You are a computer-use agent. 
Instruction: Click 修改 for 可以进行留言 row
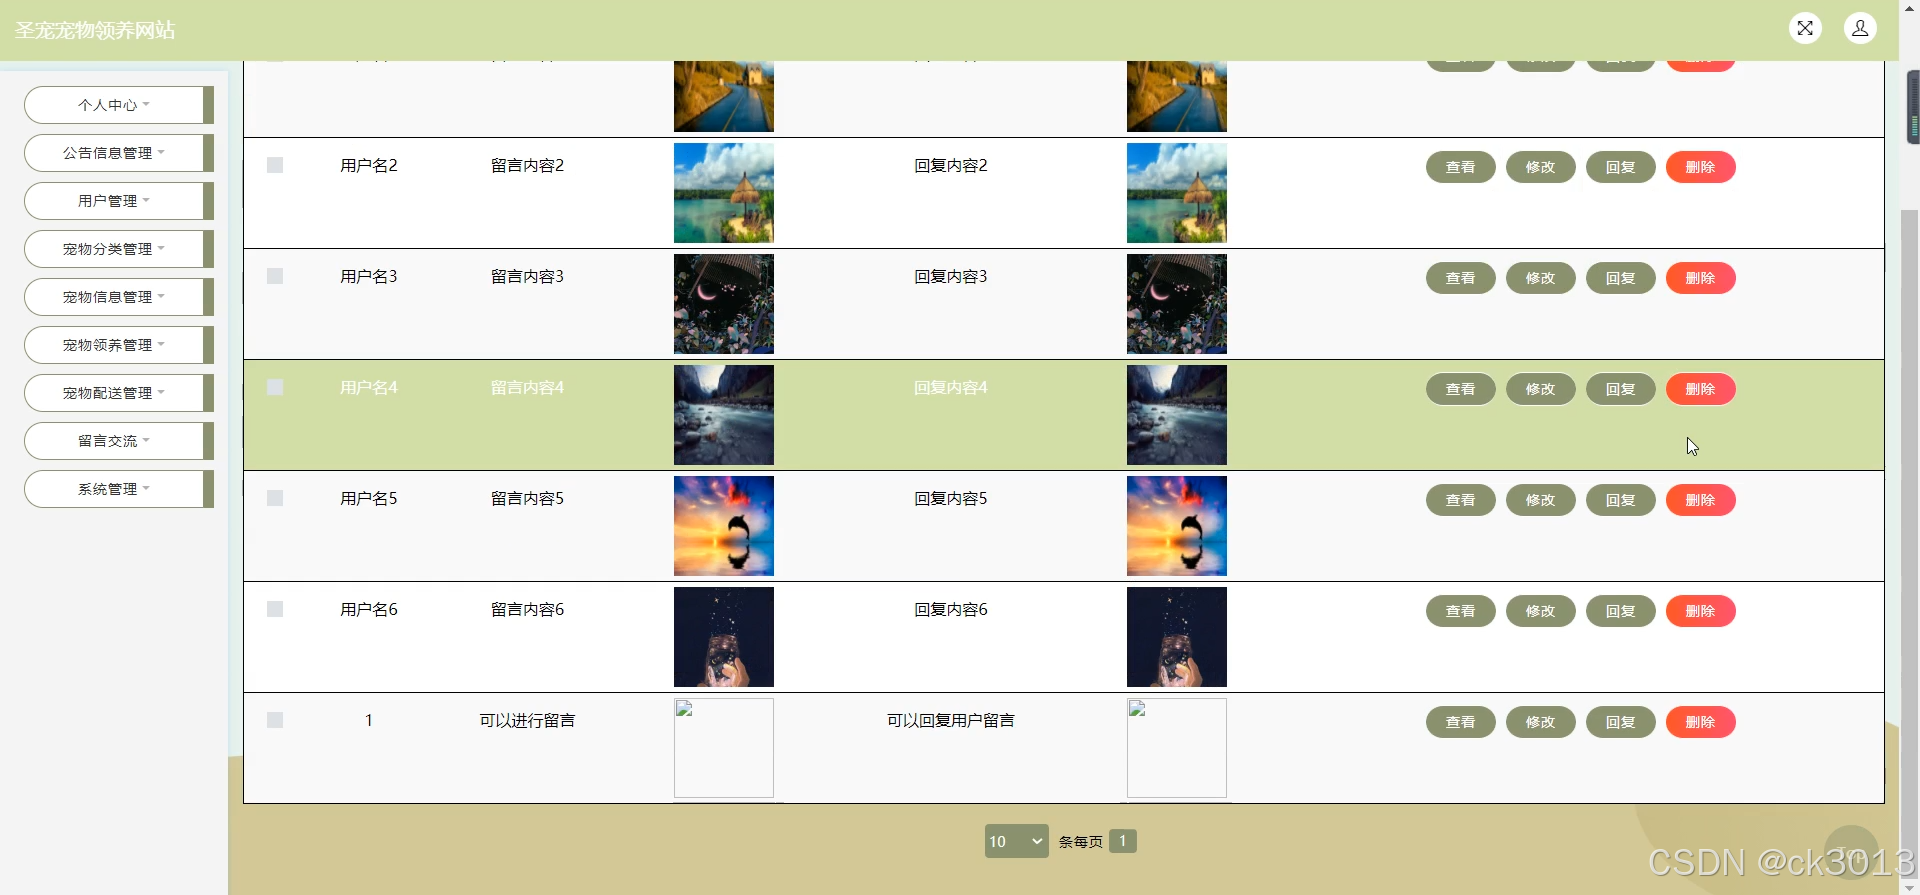(1540, 722)
